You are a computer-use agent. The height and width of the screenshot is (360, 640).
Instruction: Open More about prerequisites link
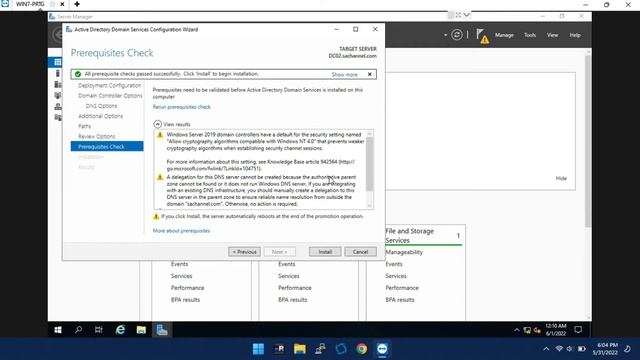pos(181,231)
